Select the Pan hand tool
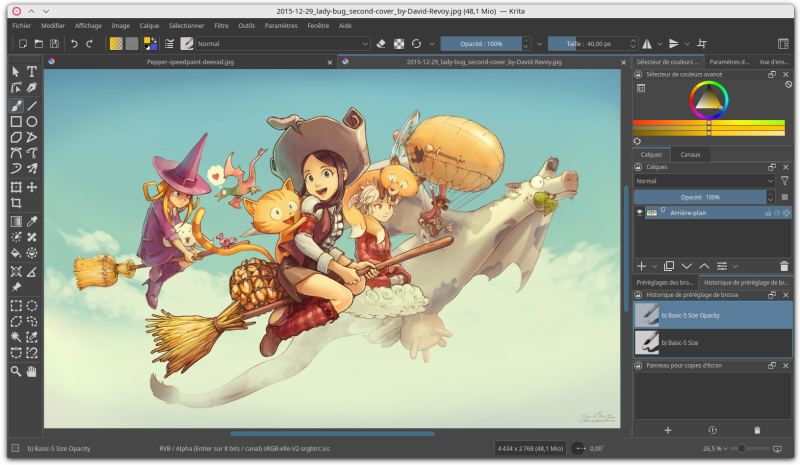Image resolution: width=800 pixels, height=465 pixels. (x=32, y=371)
